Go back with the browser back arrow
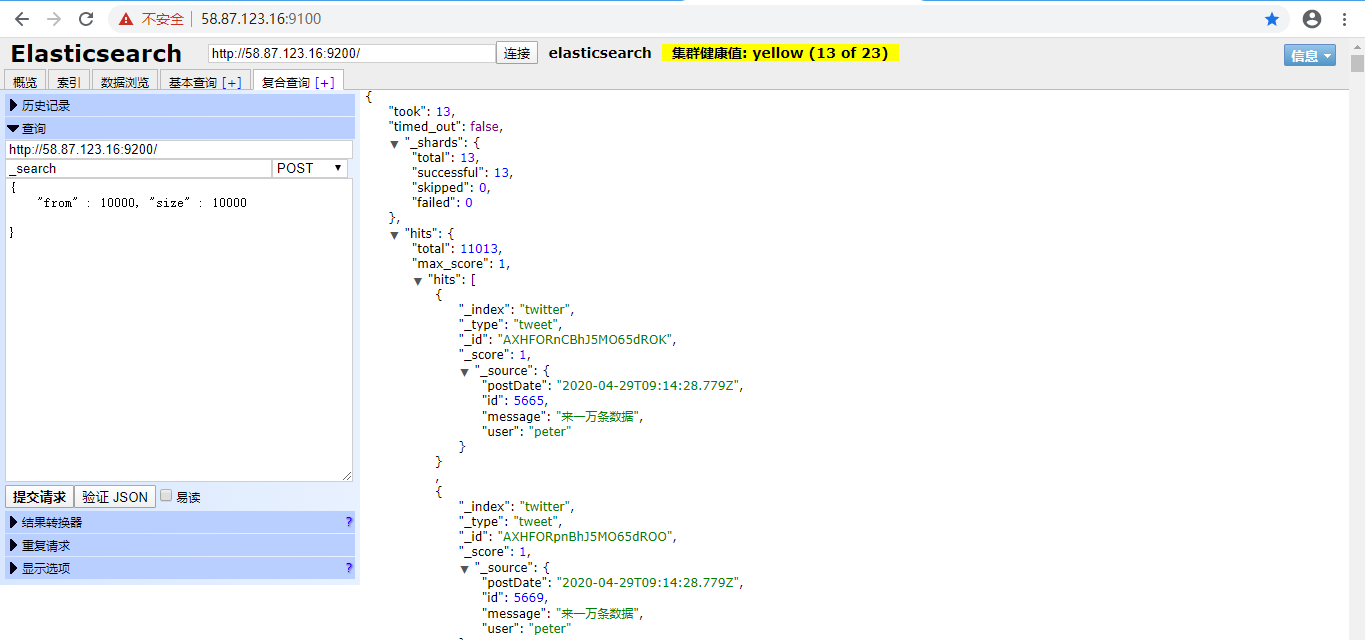Screen dimensions: 1365x640 21,19
